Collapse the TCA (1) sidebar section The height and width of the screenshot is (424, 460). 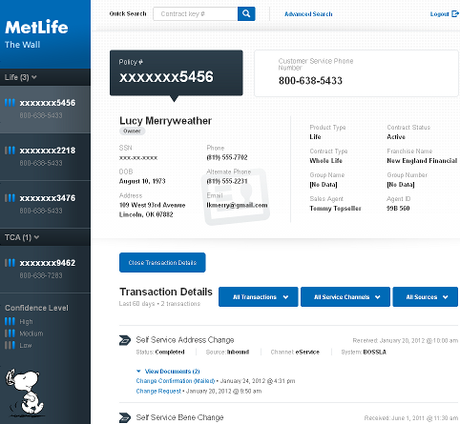(x=22, y=237)
